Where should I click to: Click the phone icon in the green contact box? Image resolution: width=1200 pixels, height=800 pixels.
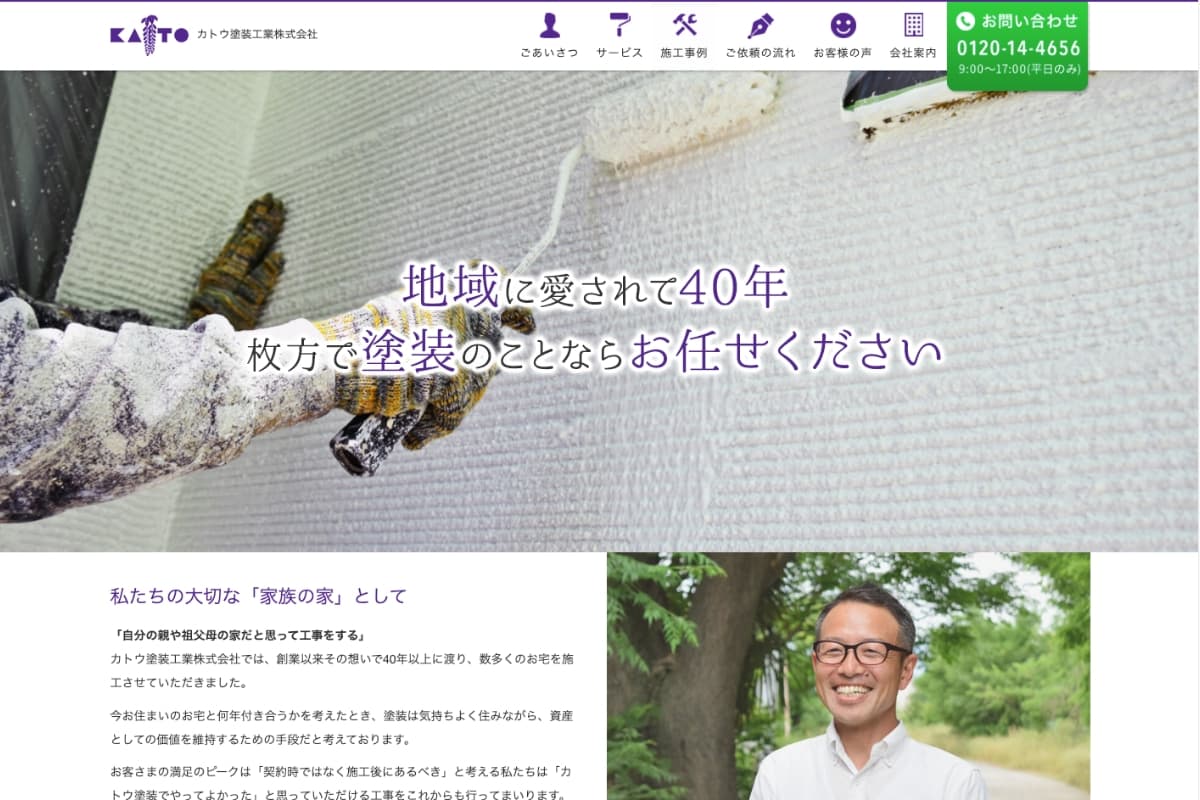965,21
